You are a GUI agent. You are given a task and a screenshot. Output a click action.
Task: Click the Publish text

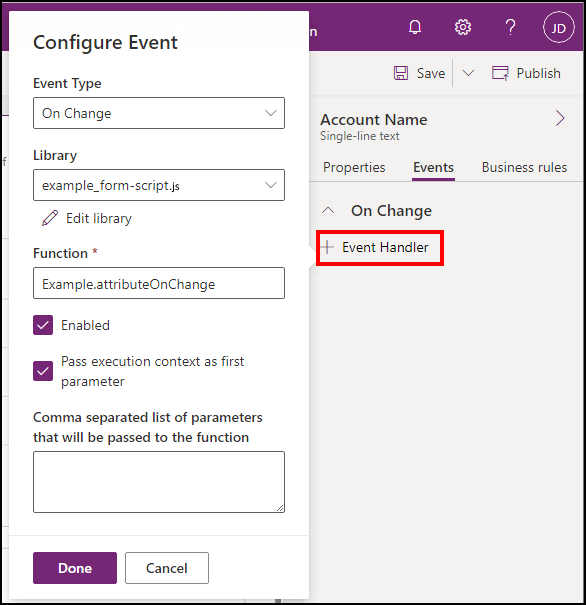pos(539,73)
